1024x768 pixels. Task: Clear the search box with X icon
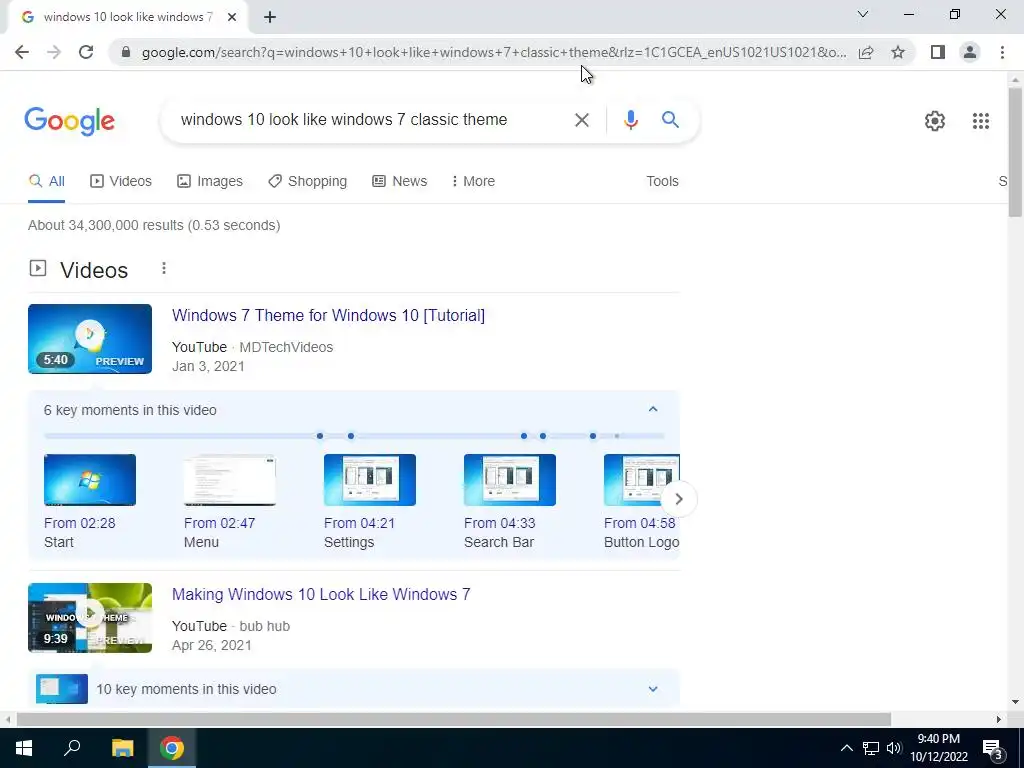(x=581, y=120)
